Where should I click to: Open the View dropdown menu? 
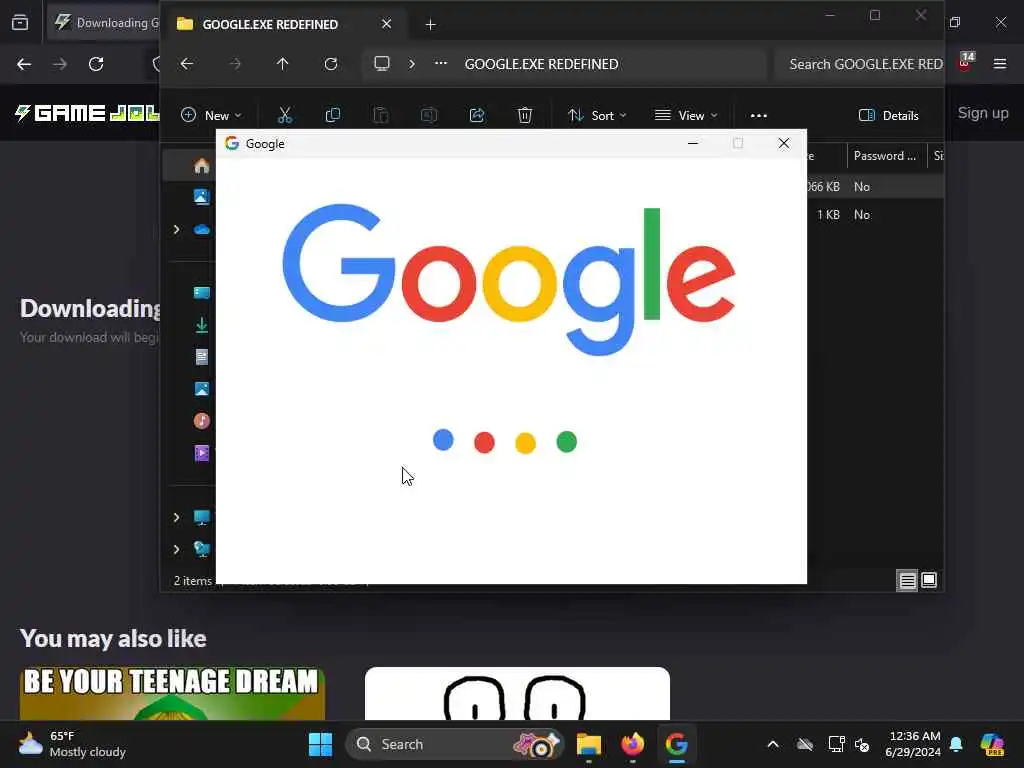[686, 116]
